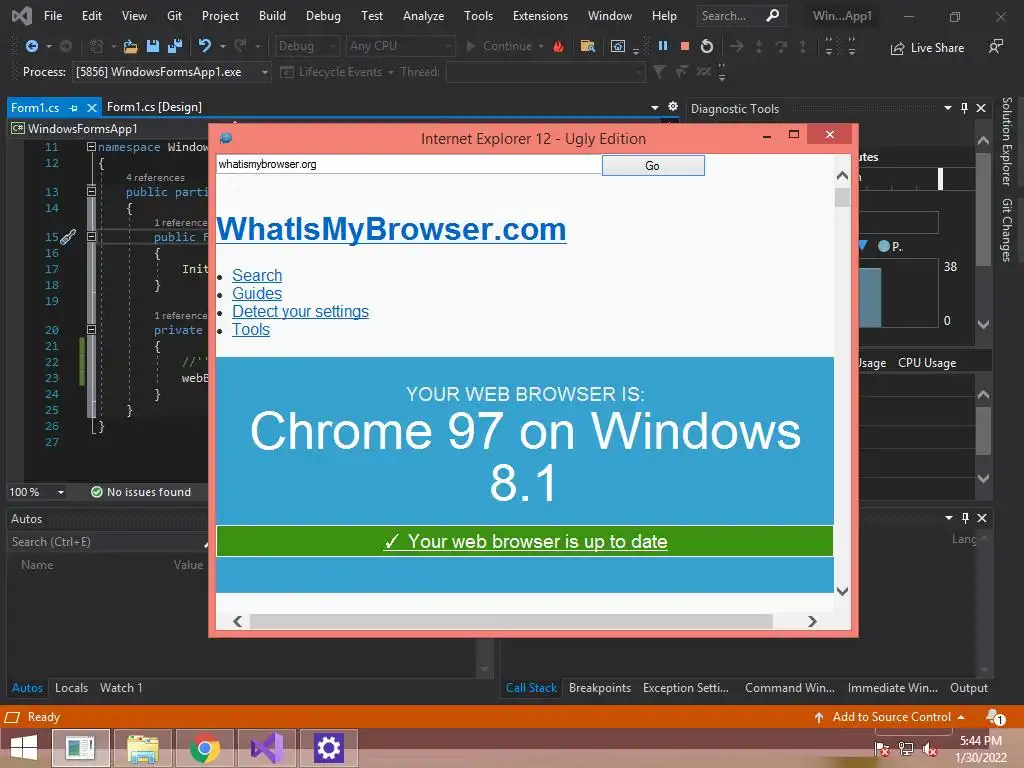
Task: Click the Guides link
Action: coord(257,293)
